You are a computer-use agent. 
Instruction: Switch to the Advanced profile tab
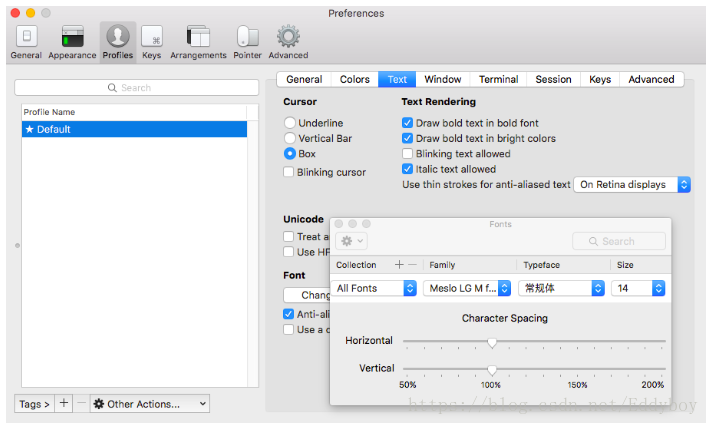(651, 79)
